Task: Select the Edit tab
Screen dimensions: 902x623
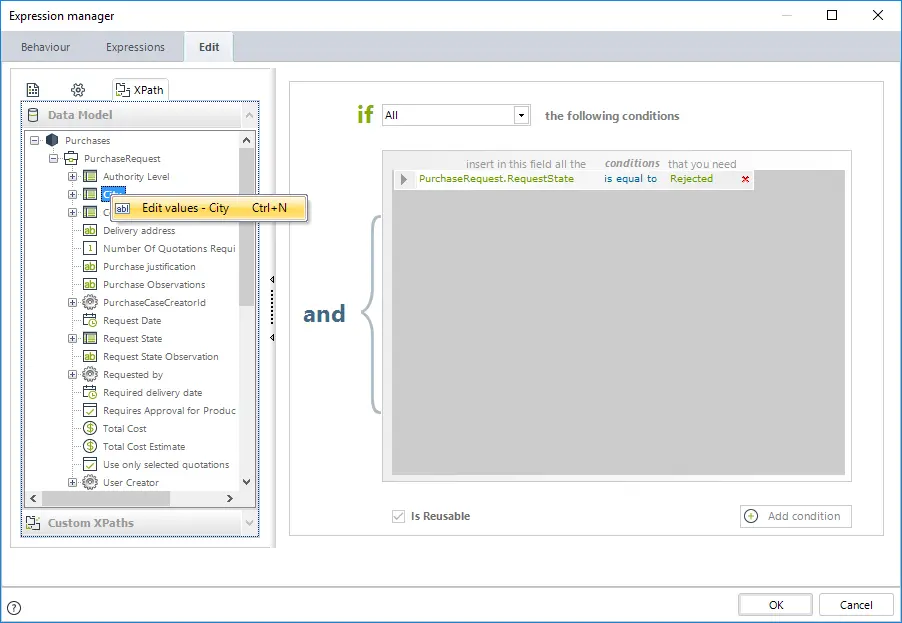Action: point(209,47)
